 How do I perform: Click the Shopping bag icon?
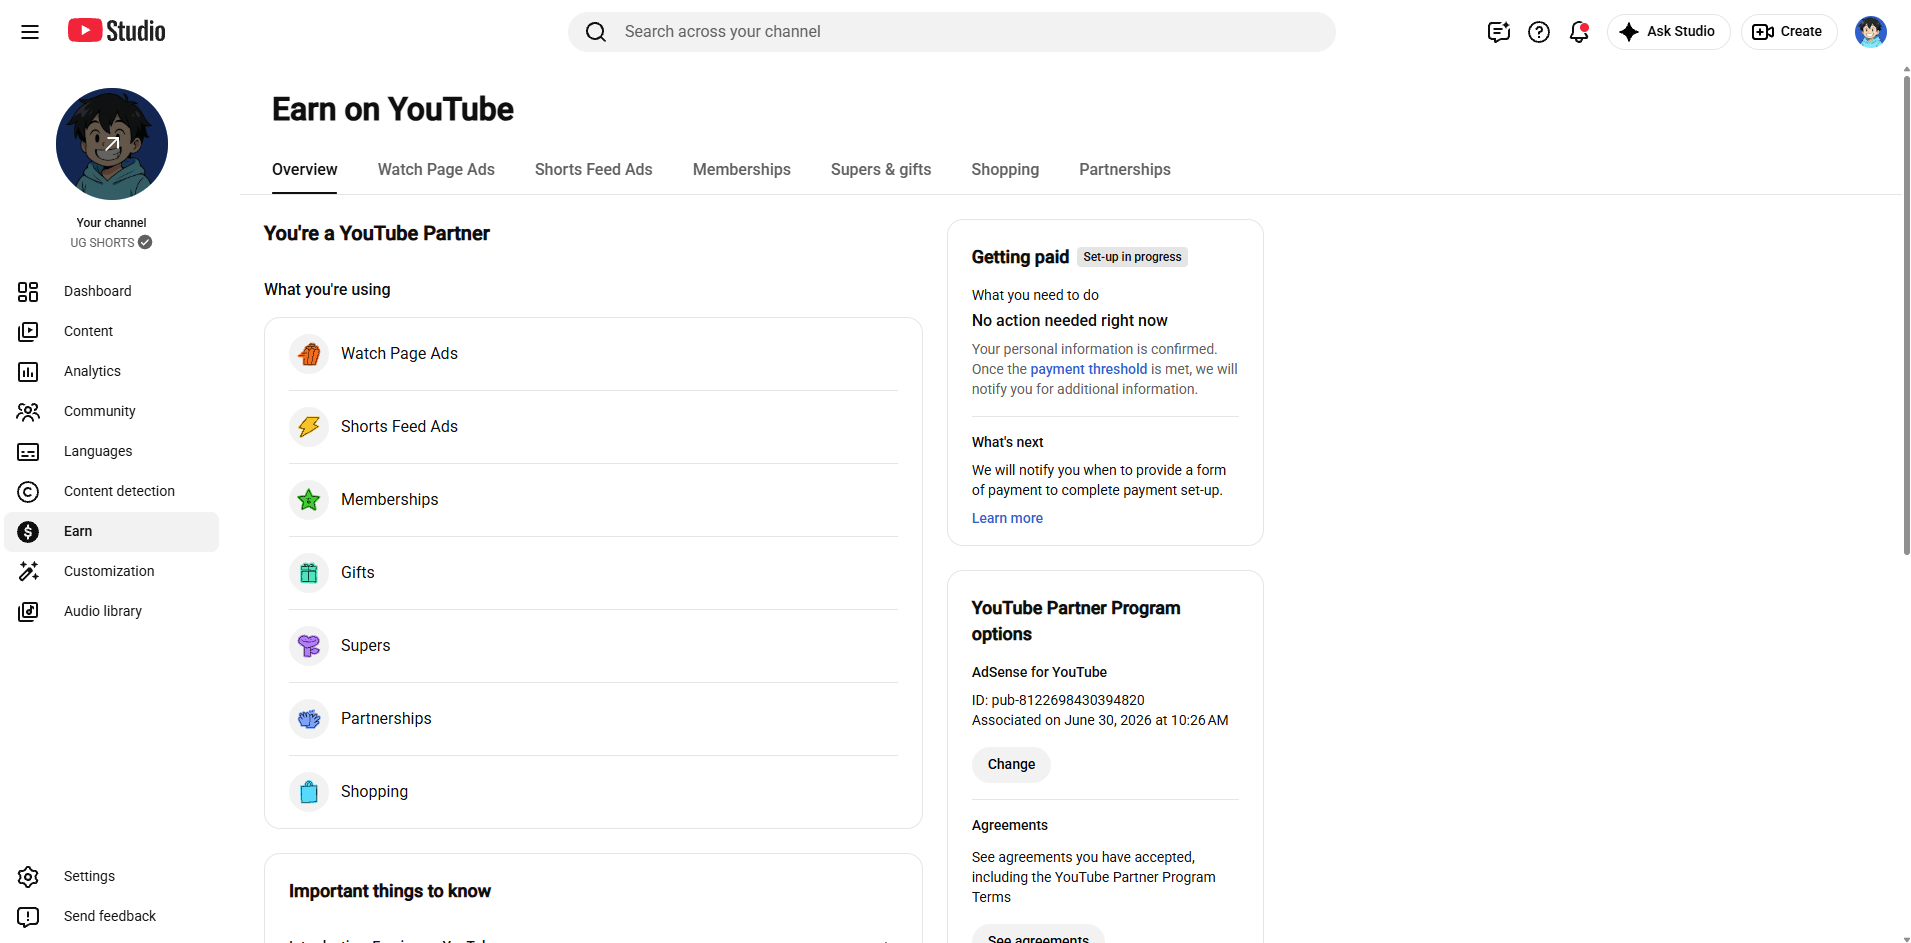[x=309, y=792]
